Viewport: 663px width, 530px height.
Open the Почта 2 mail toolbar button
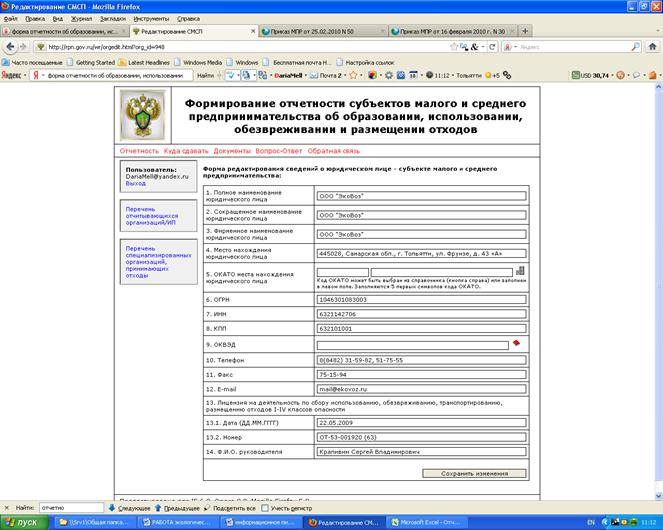pos(326,75)
